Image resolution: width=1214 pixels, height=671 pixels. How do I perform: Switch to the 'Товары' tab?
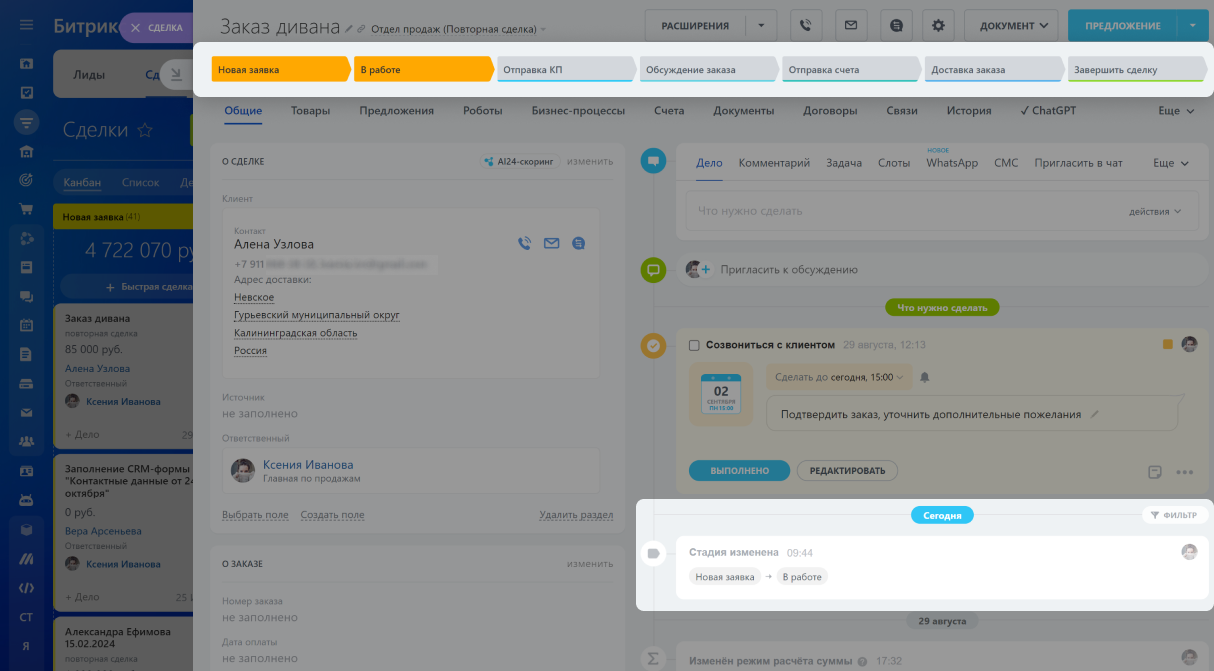point(310,111)
